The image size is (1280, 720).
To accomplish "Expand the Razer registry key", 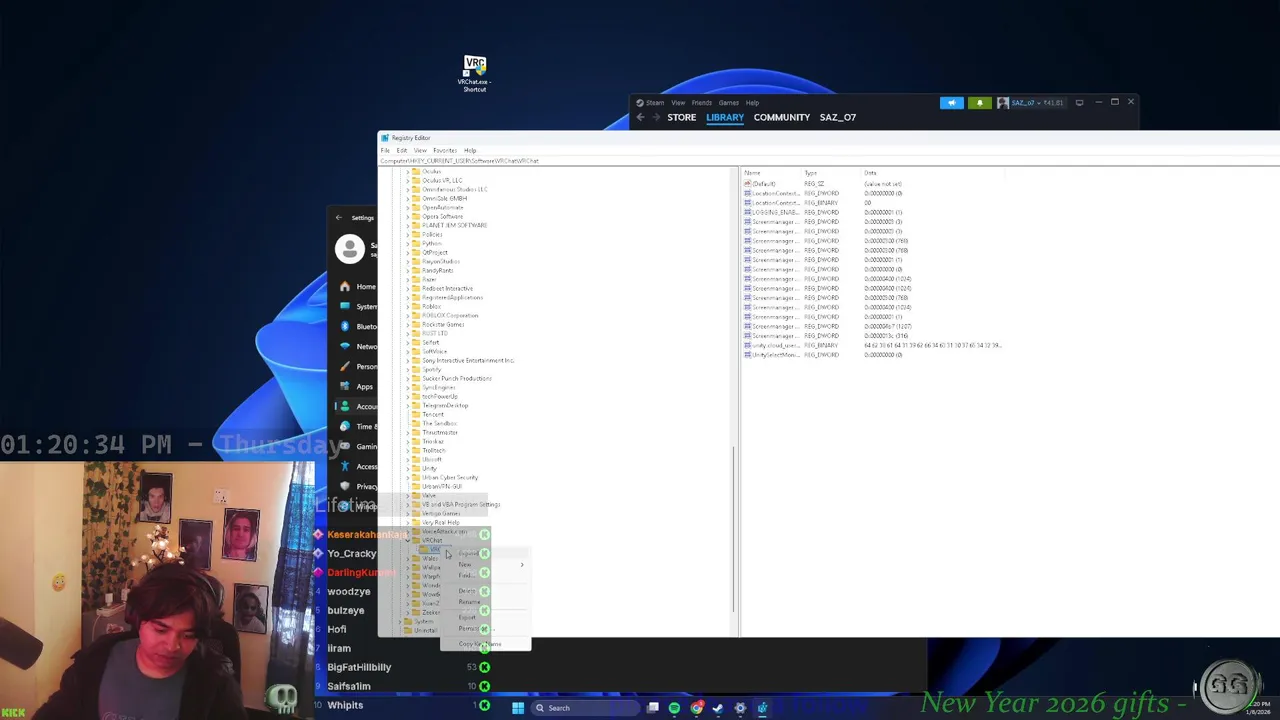I will point(407,279).
